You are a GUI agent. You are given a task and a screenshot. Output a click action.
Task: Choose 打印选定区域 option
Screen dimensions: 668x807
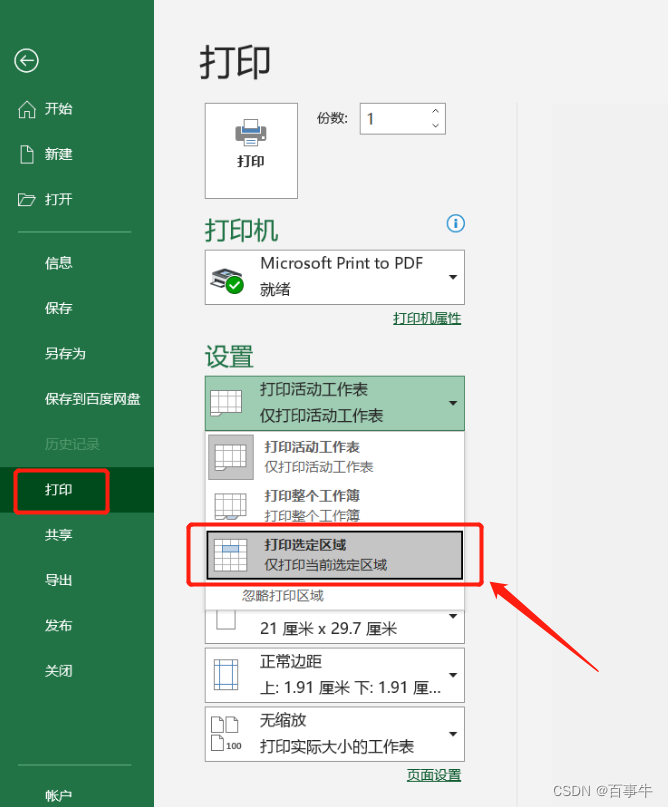pyautogui.click(x=335, y=555)
